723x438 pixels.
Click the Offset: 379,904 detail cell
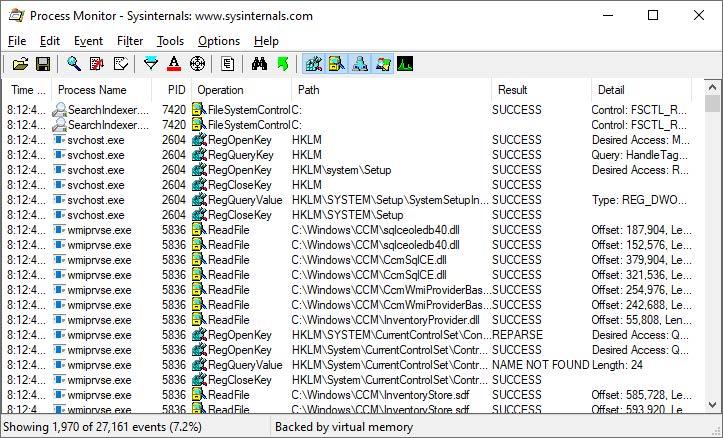point(641,260)
